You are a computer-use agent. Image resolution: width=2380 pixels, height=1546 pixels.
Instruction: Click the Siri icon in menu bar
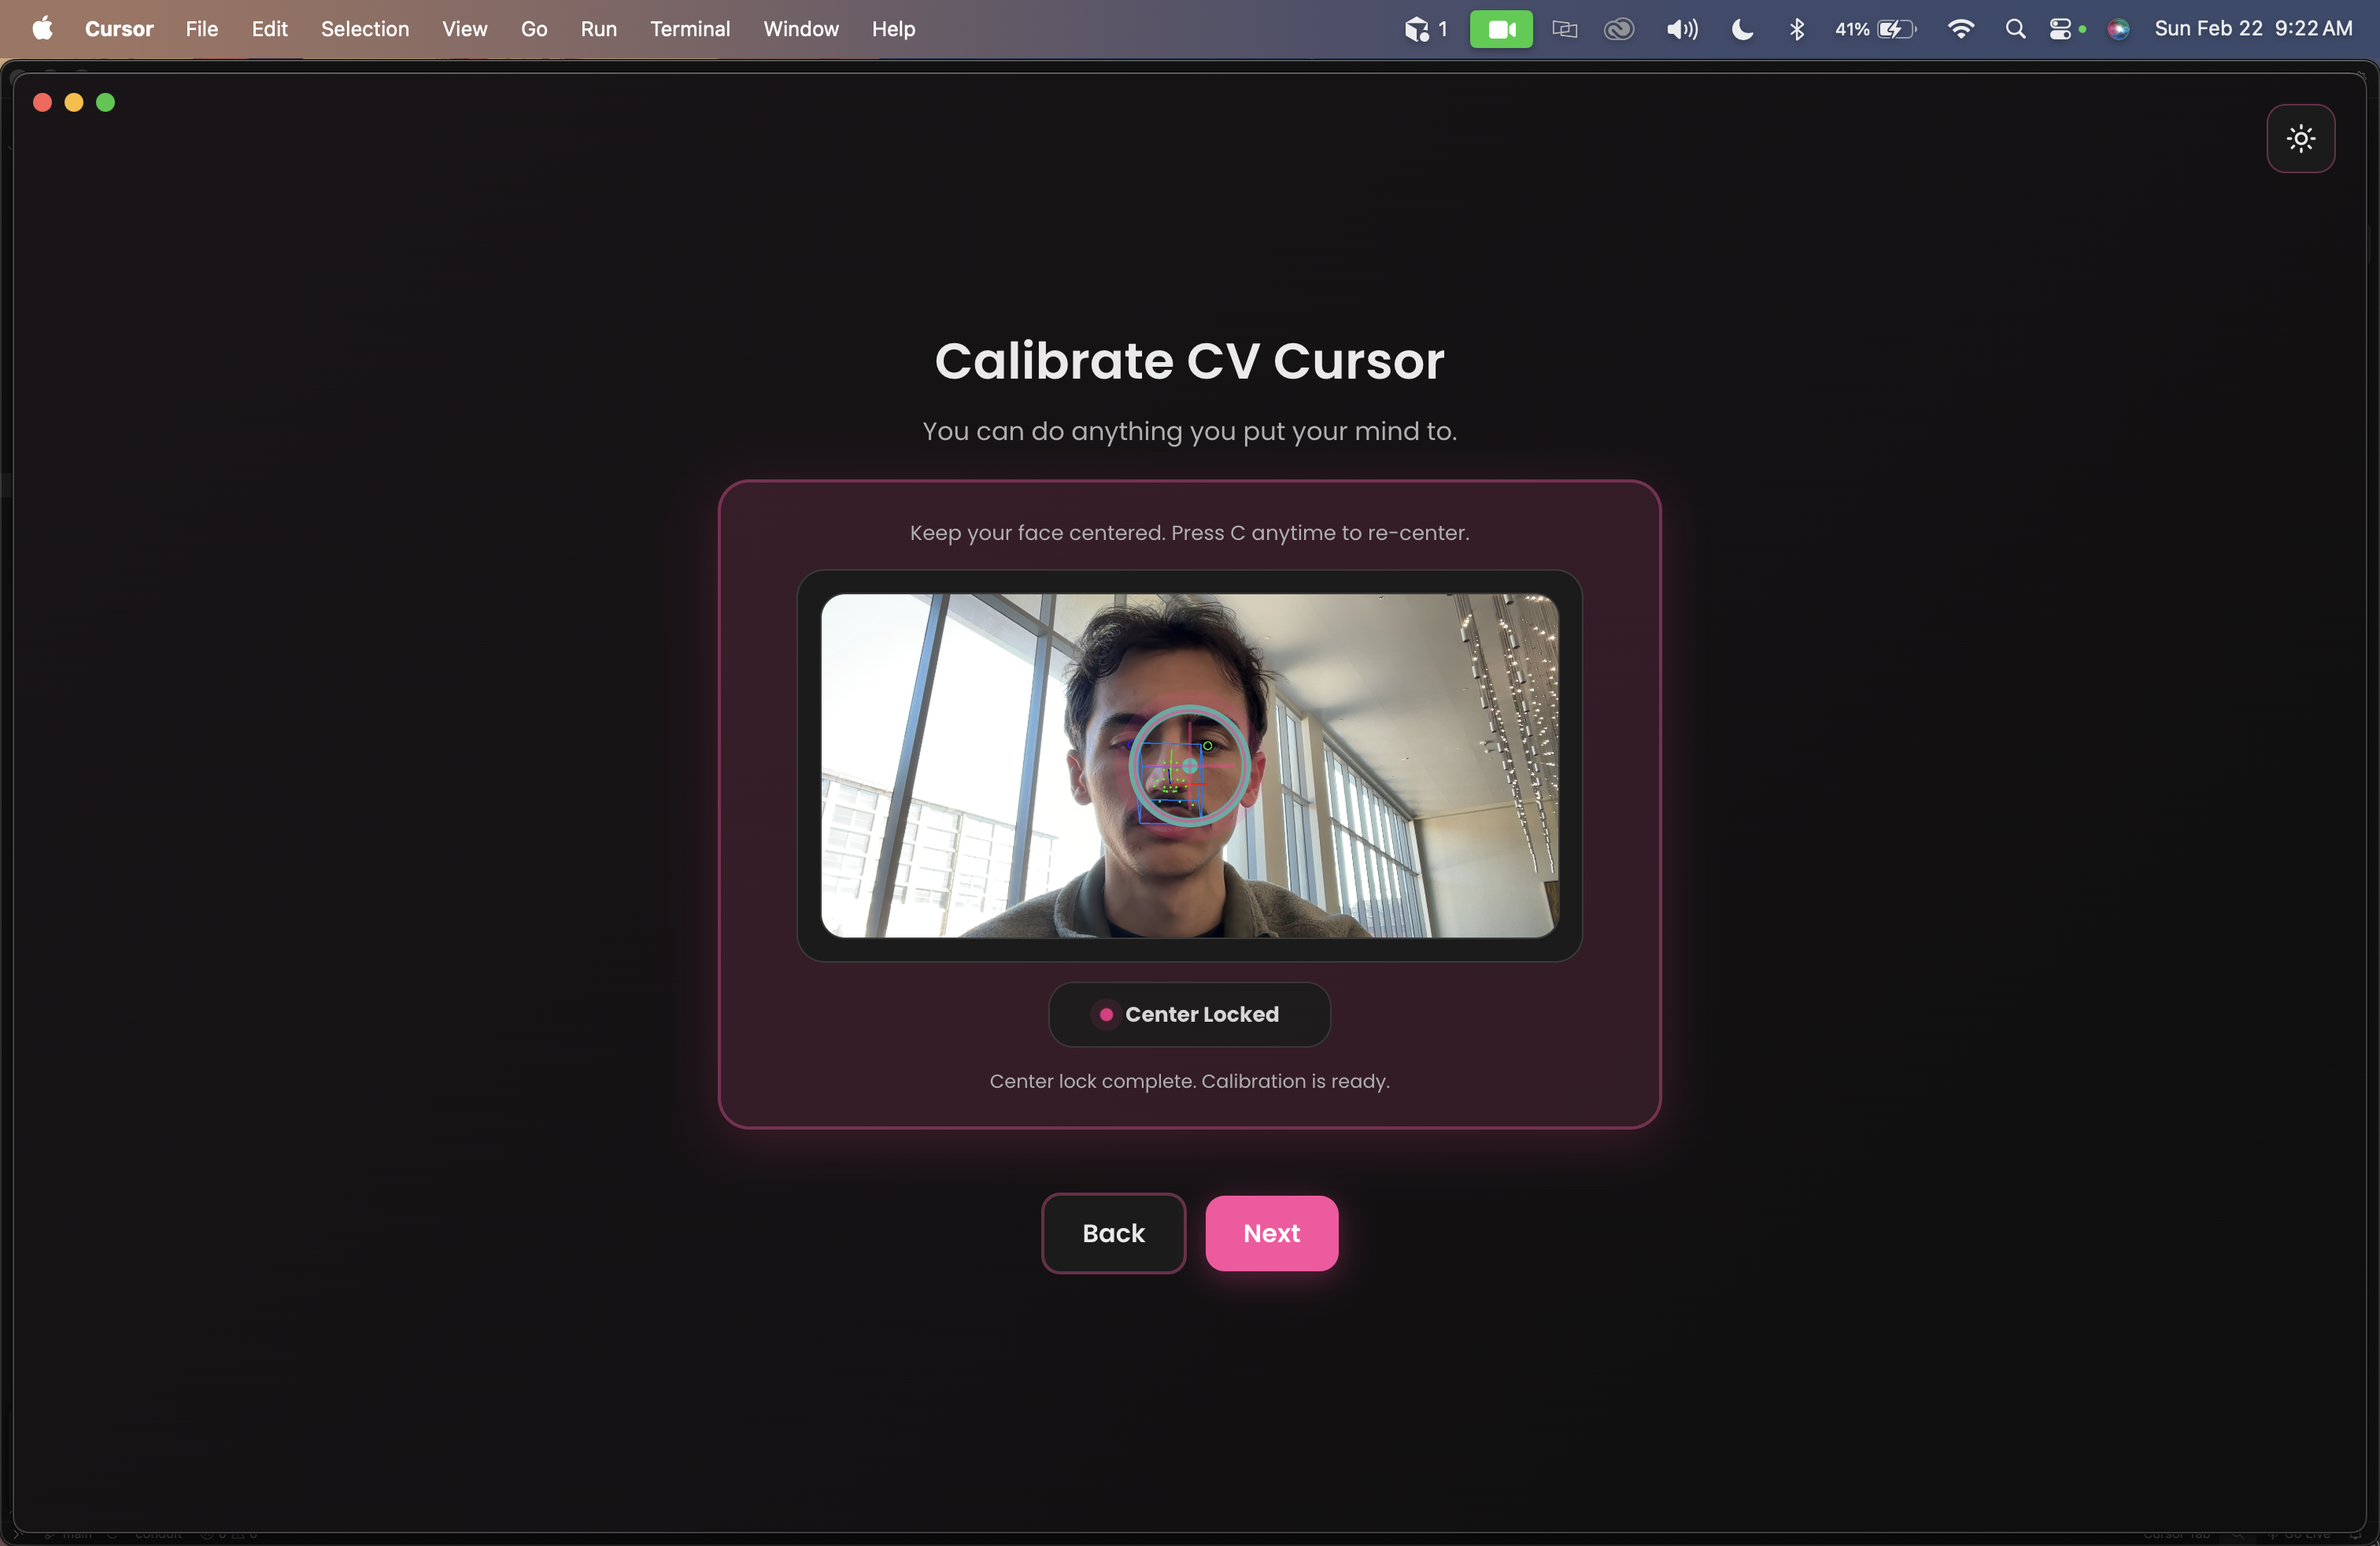(2118, 29)
